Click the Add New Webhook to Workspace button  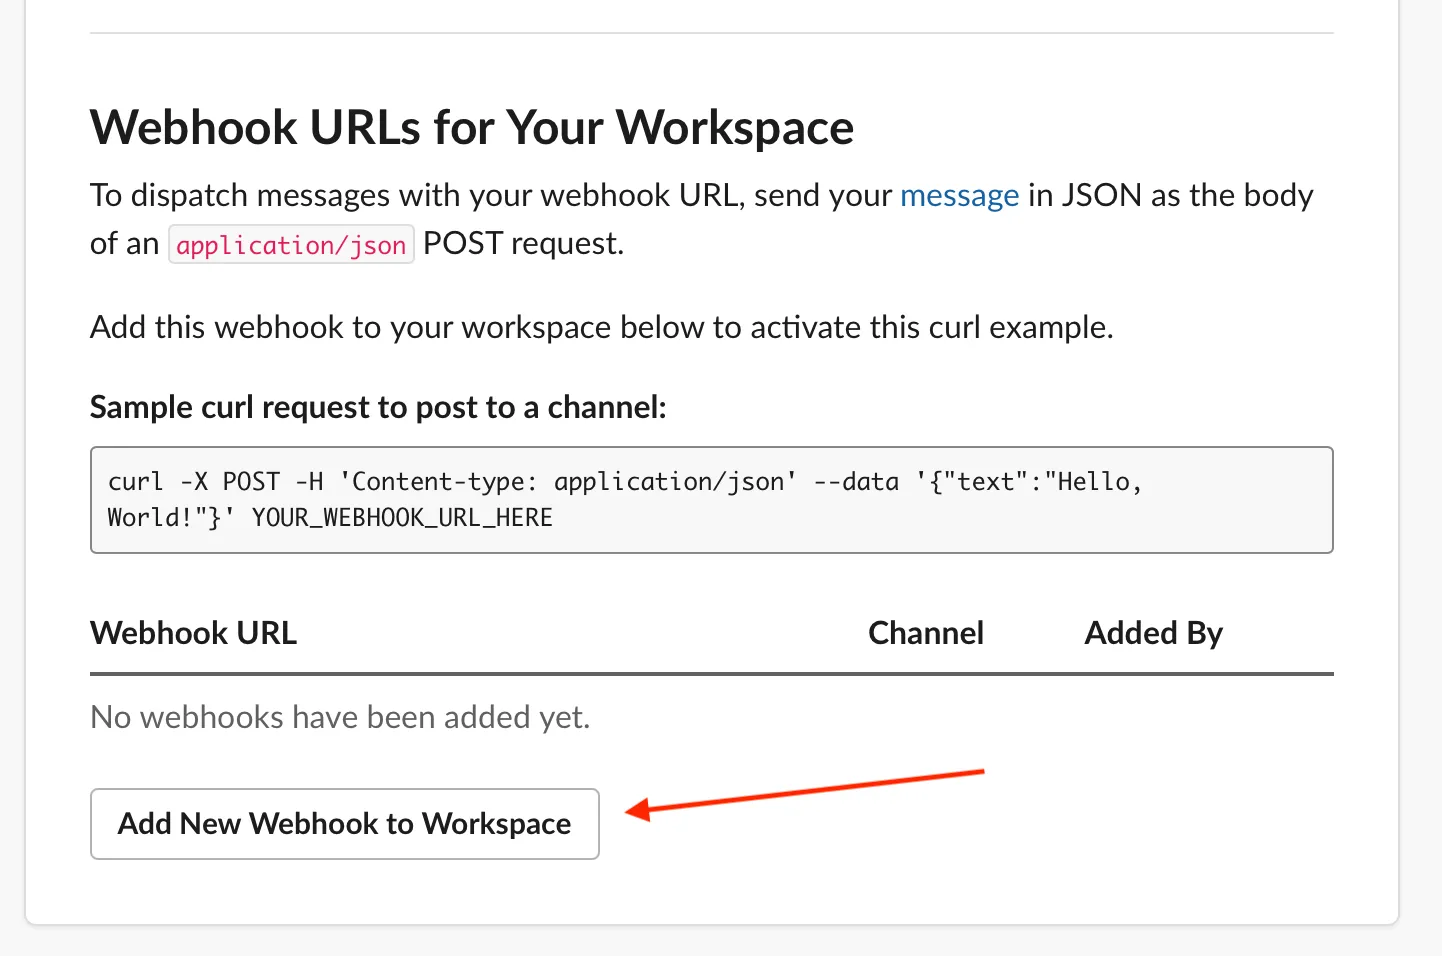click(344, 823)
